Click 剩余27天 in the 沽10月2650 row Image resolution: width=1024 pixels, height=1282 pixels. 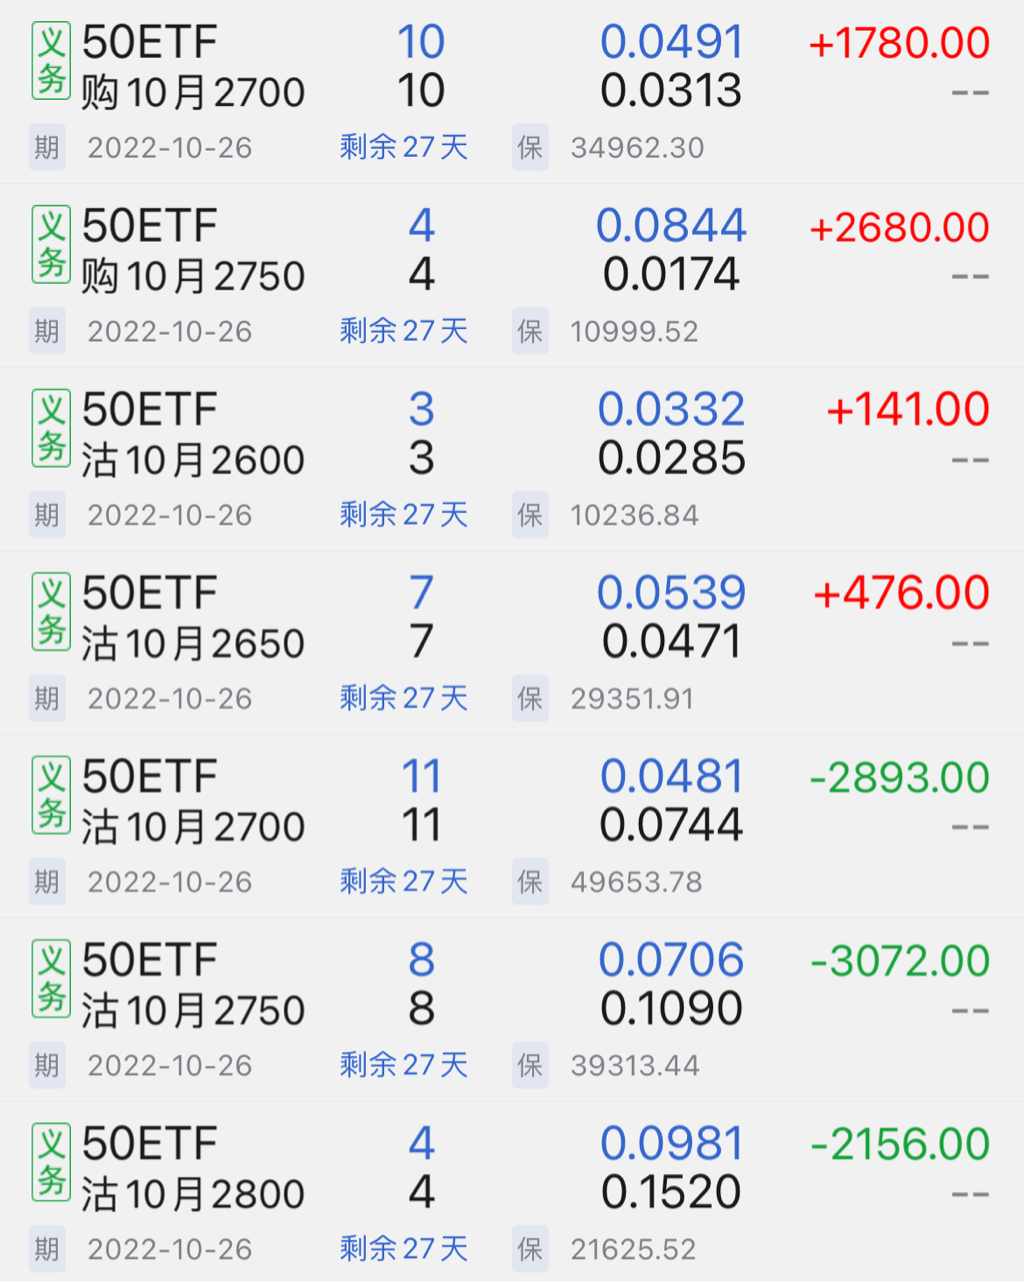404,698
